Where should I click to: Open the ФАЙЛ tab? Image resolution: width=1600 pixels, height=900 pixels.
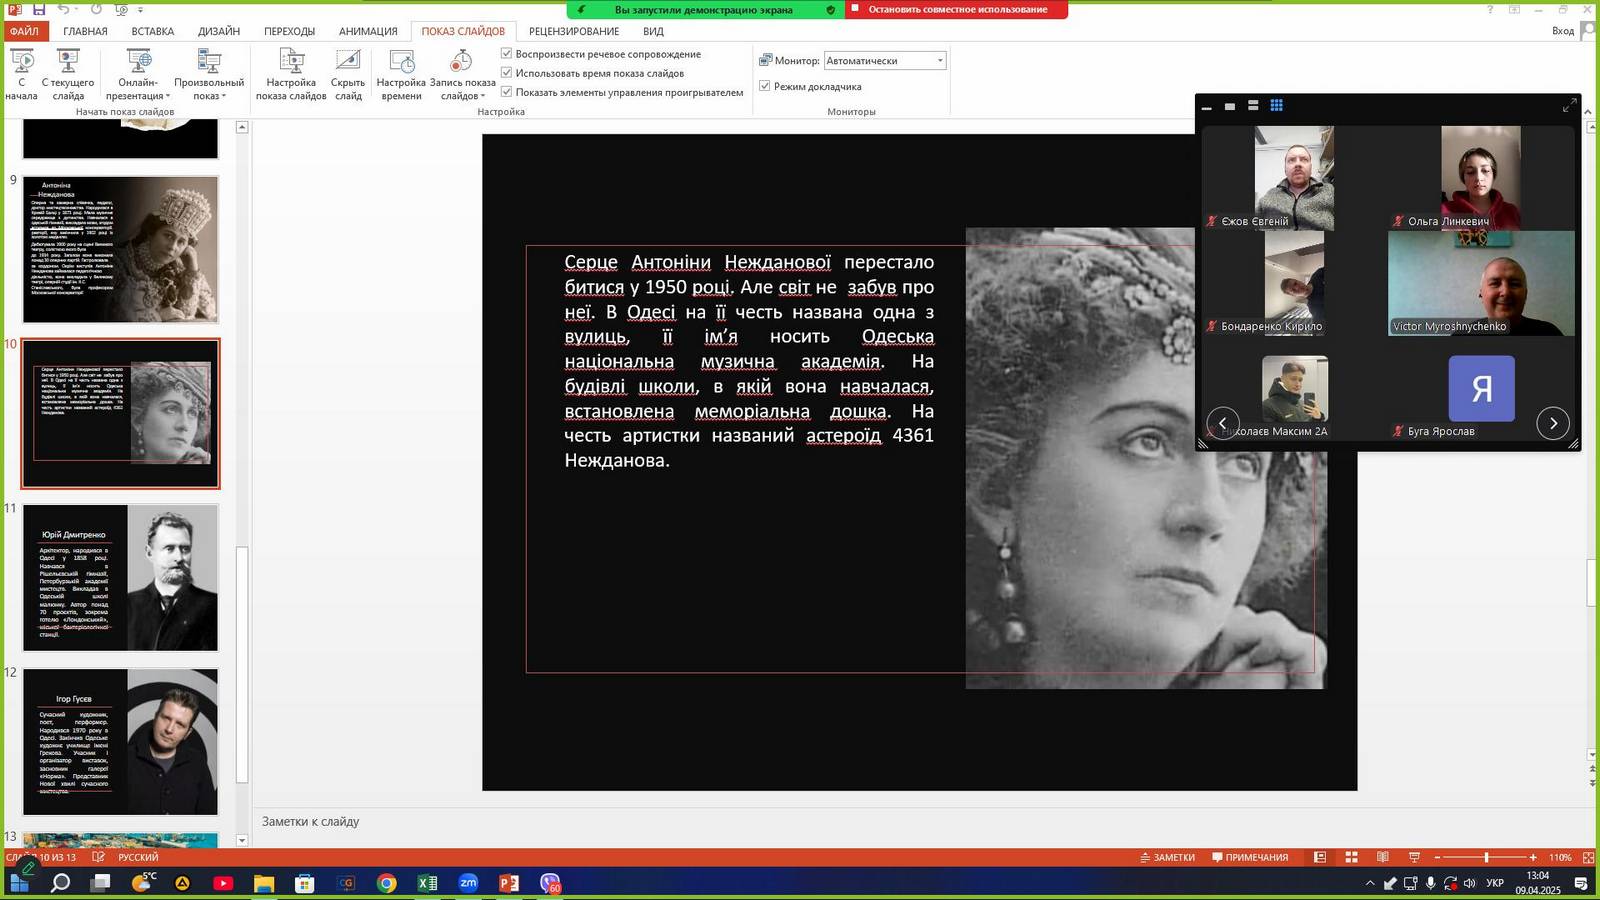24,31
